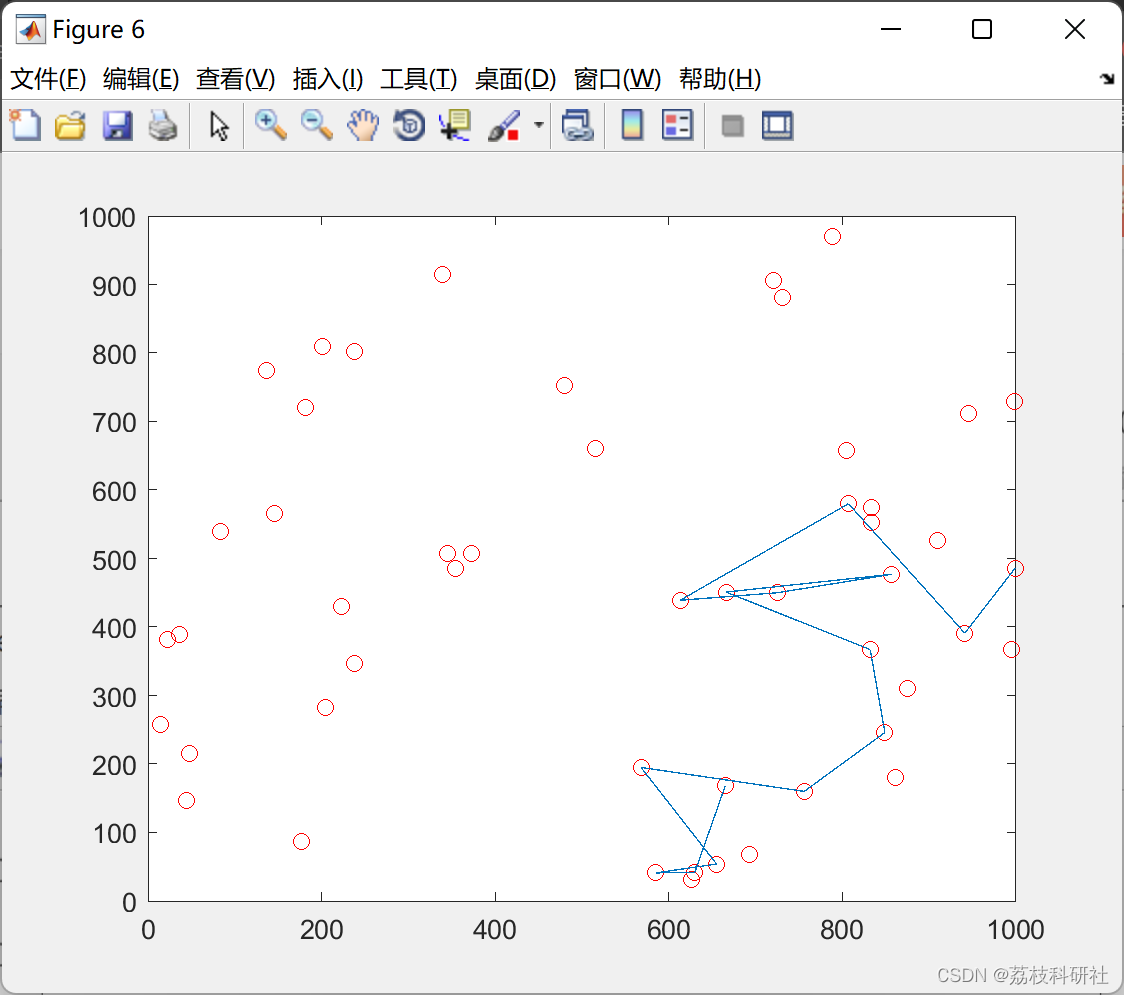Expand the Brush color dropdown arrow
Image resolution: width=1124 pixels, height=995 pixels.
point(538,125)
